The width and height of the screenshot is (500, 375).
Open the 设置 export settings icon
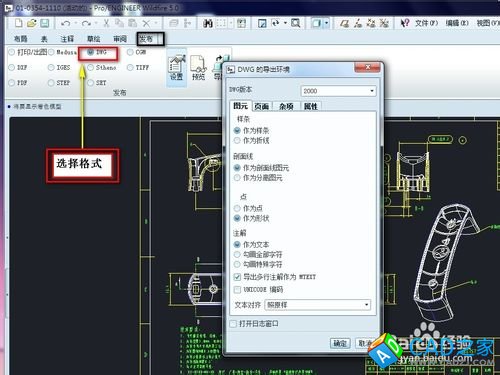click(176, 68)
